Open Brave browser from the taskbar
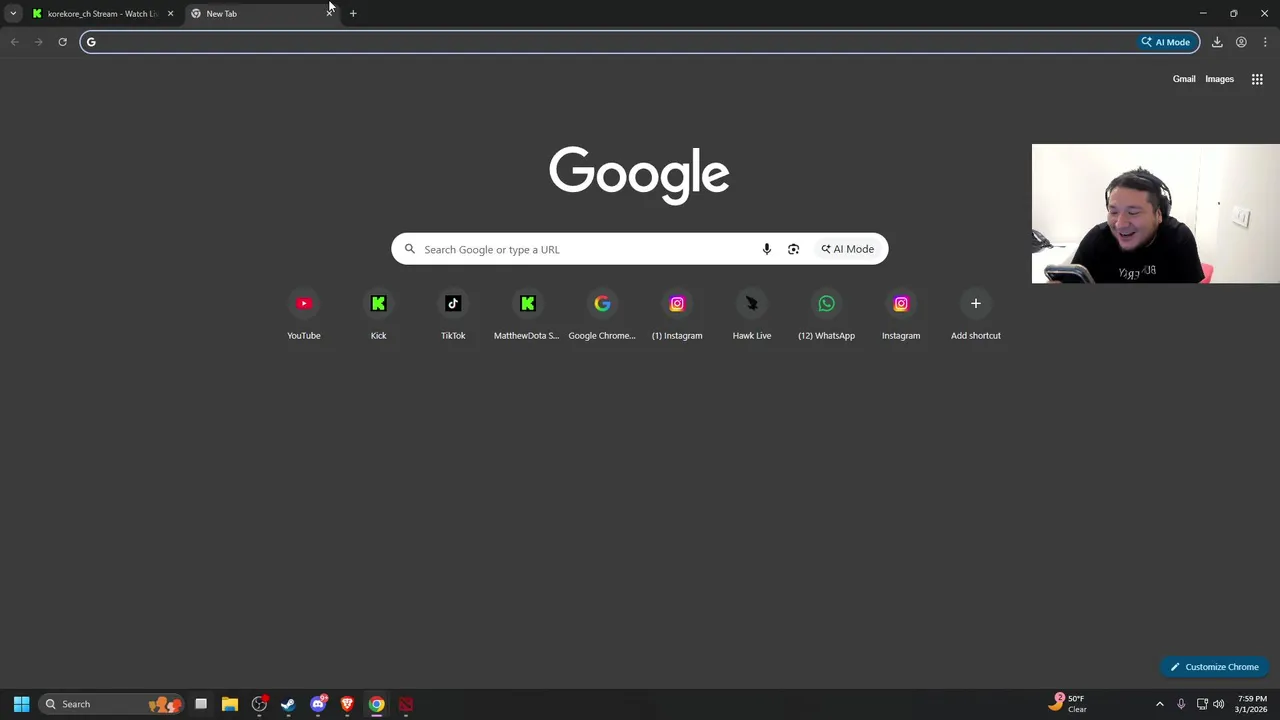This screenshot has height=720, width=1280. (347, 704)
